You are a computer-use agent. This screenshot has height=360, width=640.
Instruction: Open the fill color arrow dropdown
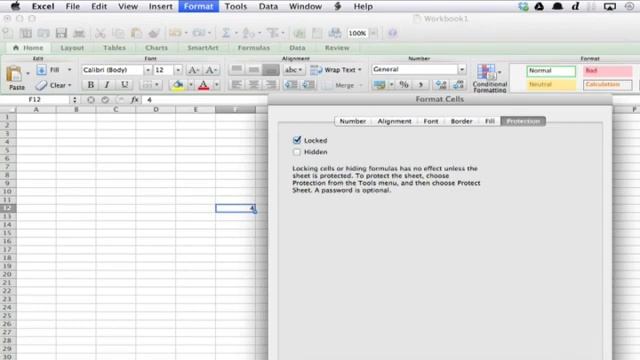(190, 85)
